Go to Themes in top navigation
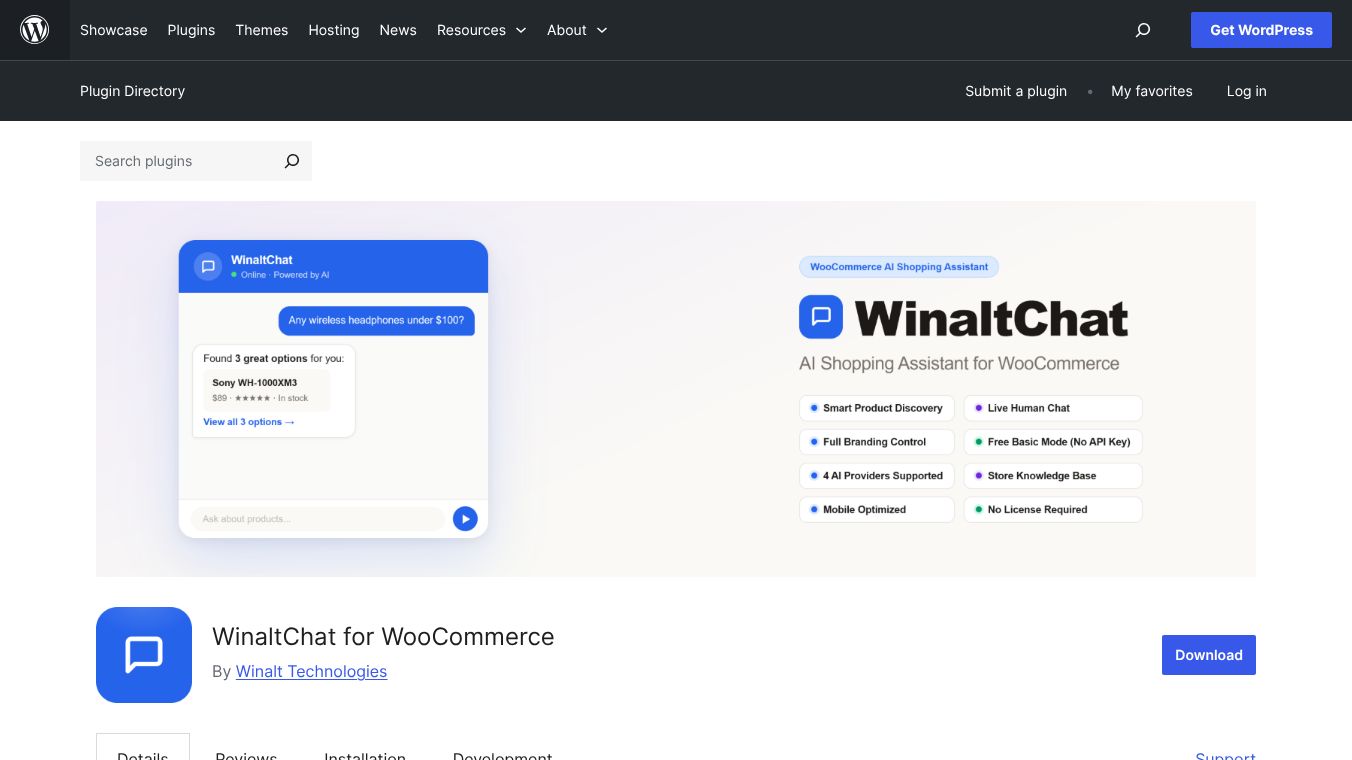This screenshot has width=1352, height=760. [x=262, y=30]
